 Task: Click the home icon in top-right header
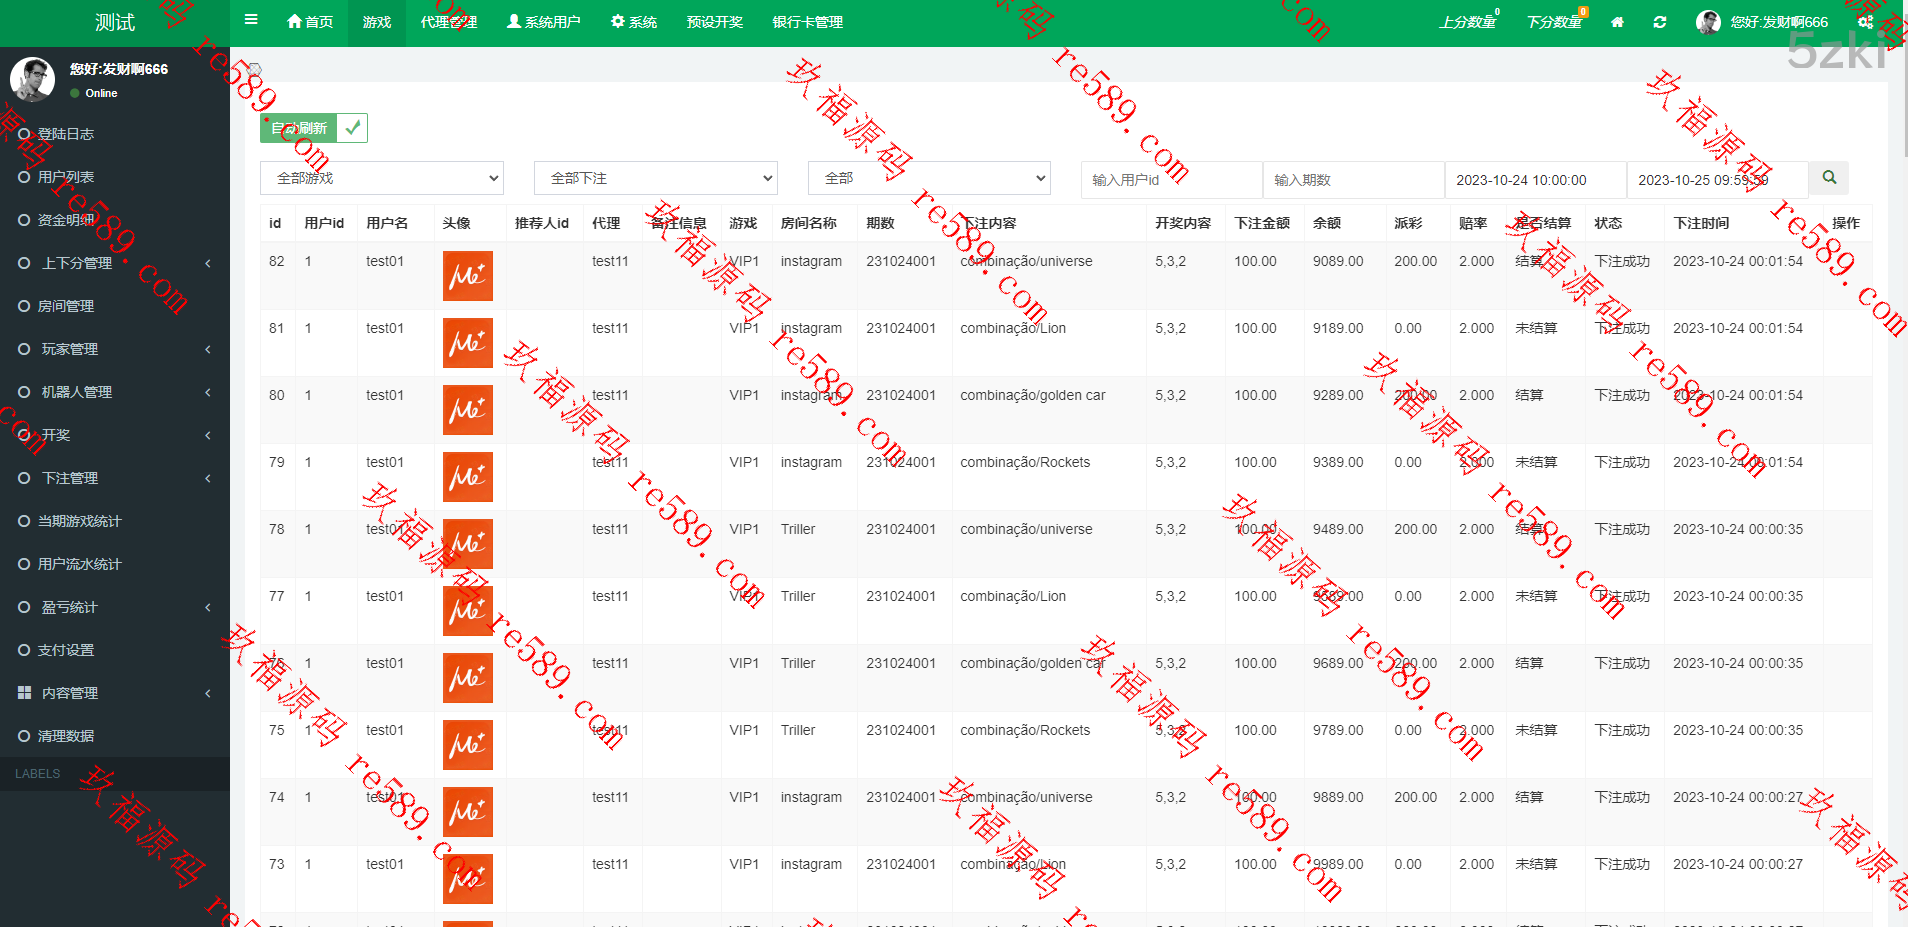[x=1617, y=22]
